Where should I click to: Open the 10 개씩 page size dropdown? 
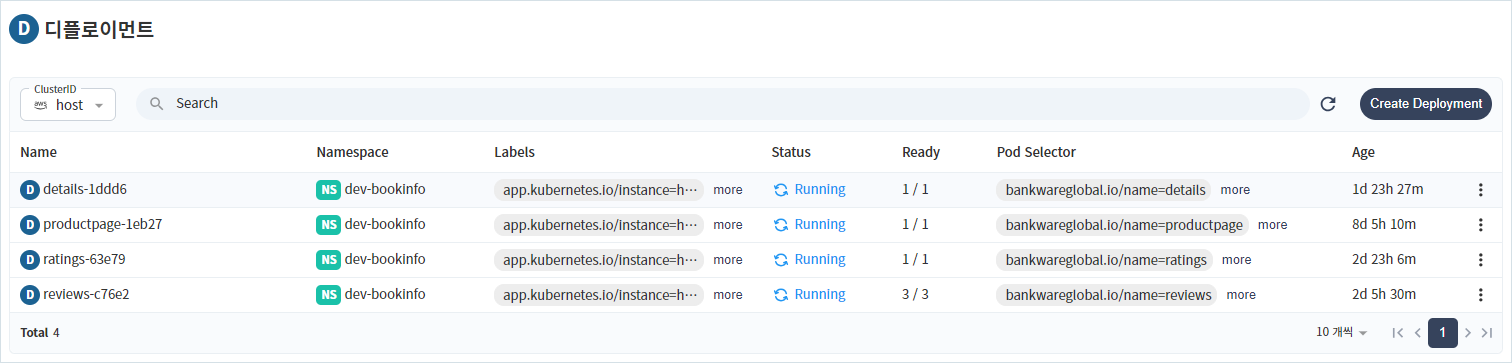pos(1341,332)
